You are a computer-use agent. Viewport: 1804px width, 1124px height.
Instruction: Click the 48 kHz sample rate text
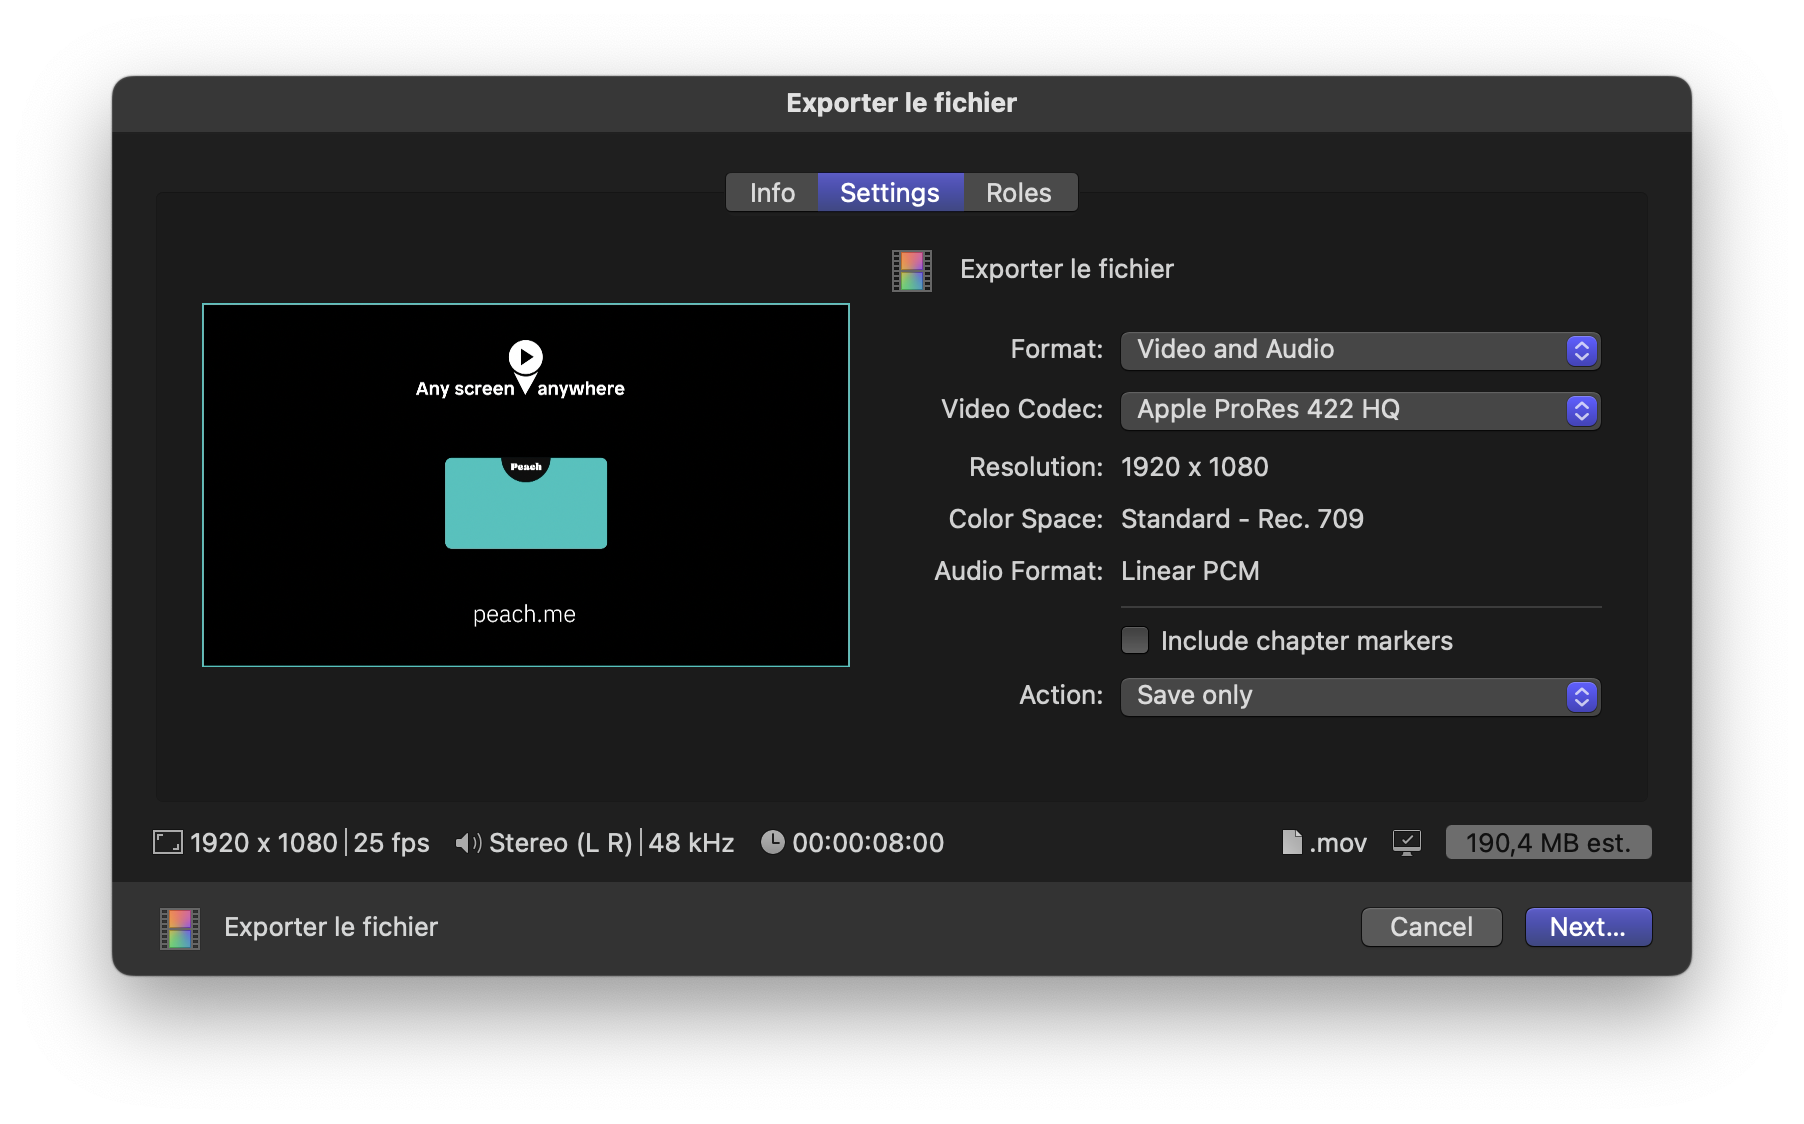coord(691,843)
